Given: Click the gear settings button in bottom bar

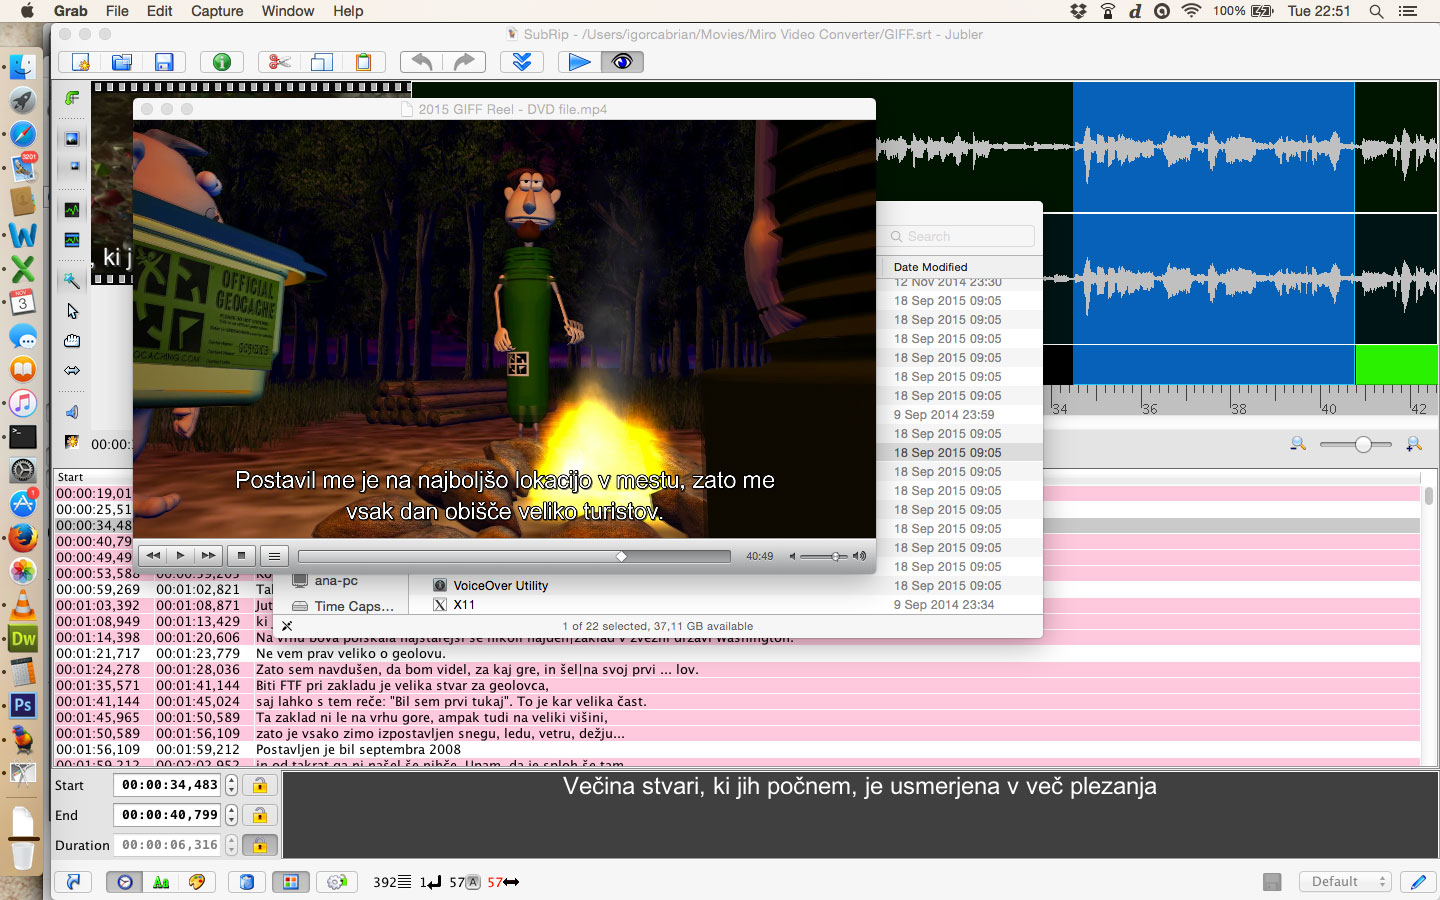Looking at the screenshot, I should click(337, 882).
